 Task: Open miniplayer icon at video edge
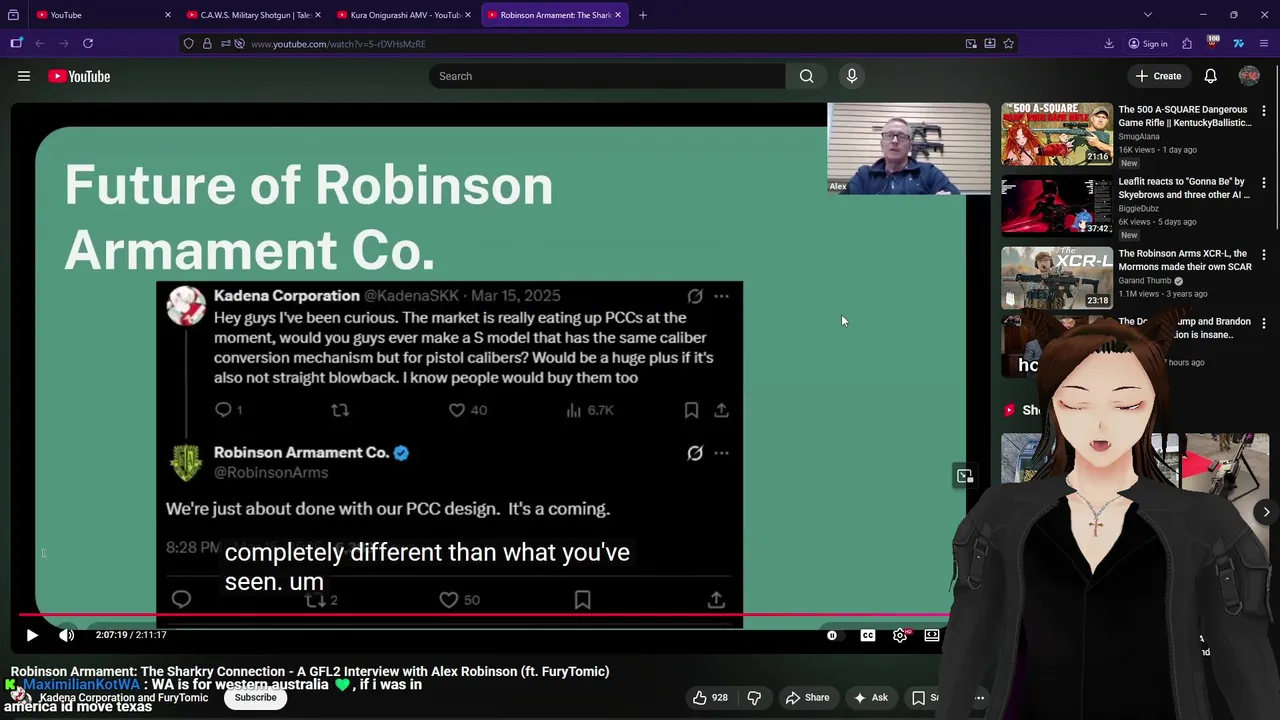[x=965, y=476]
